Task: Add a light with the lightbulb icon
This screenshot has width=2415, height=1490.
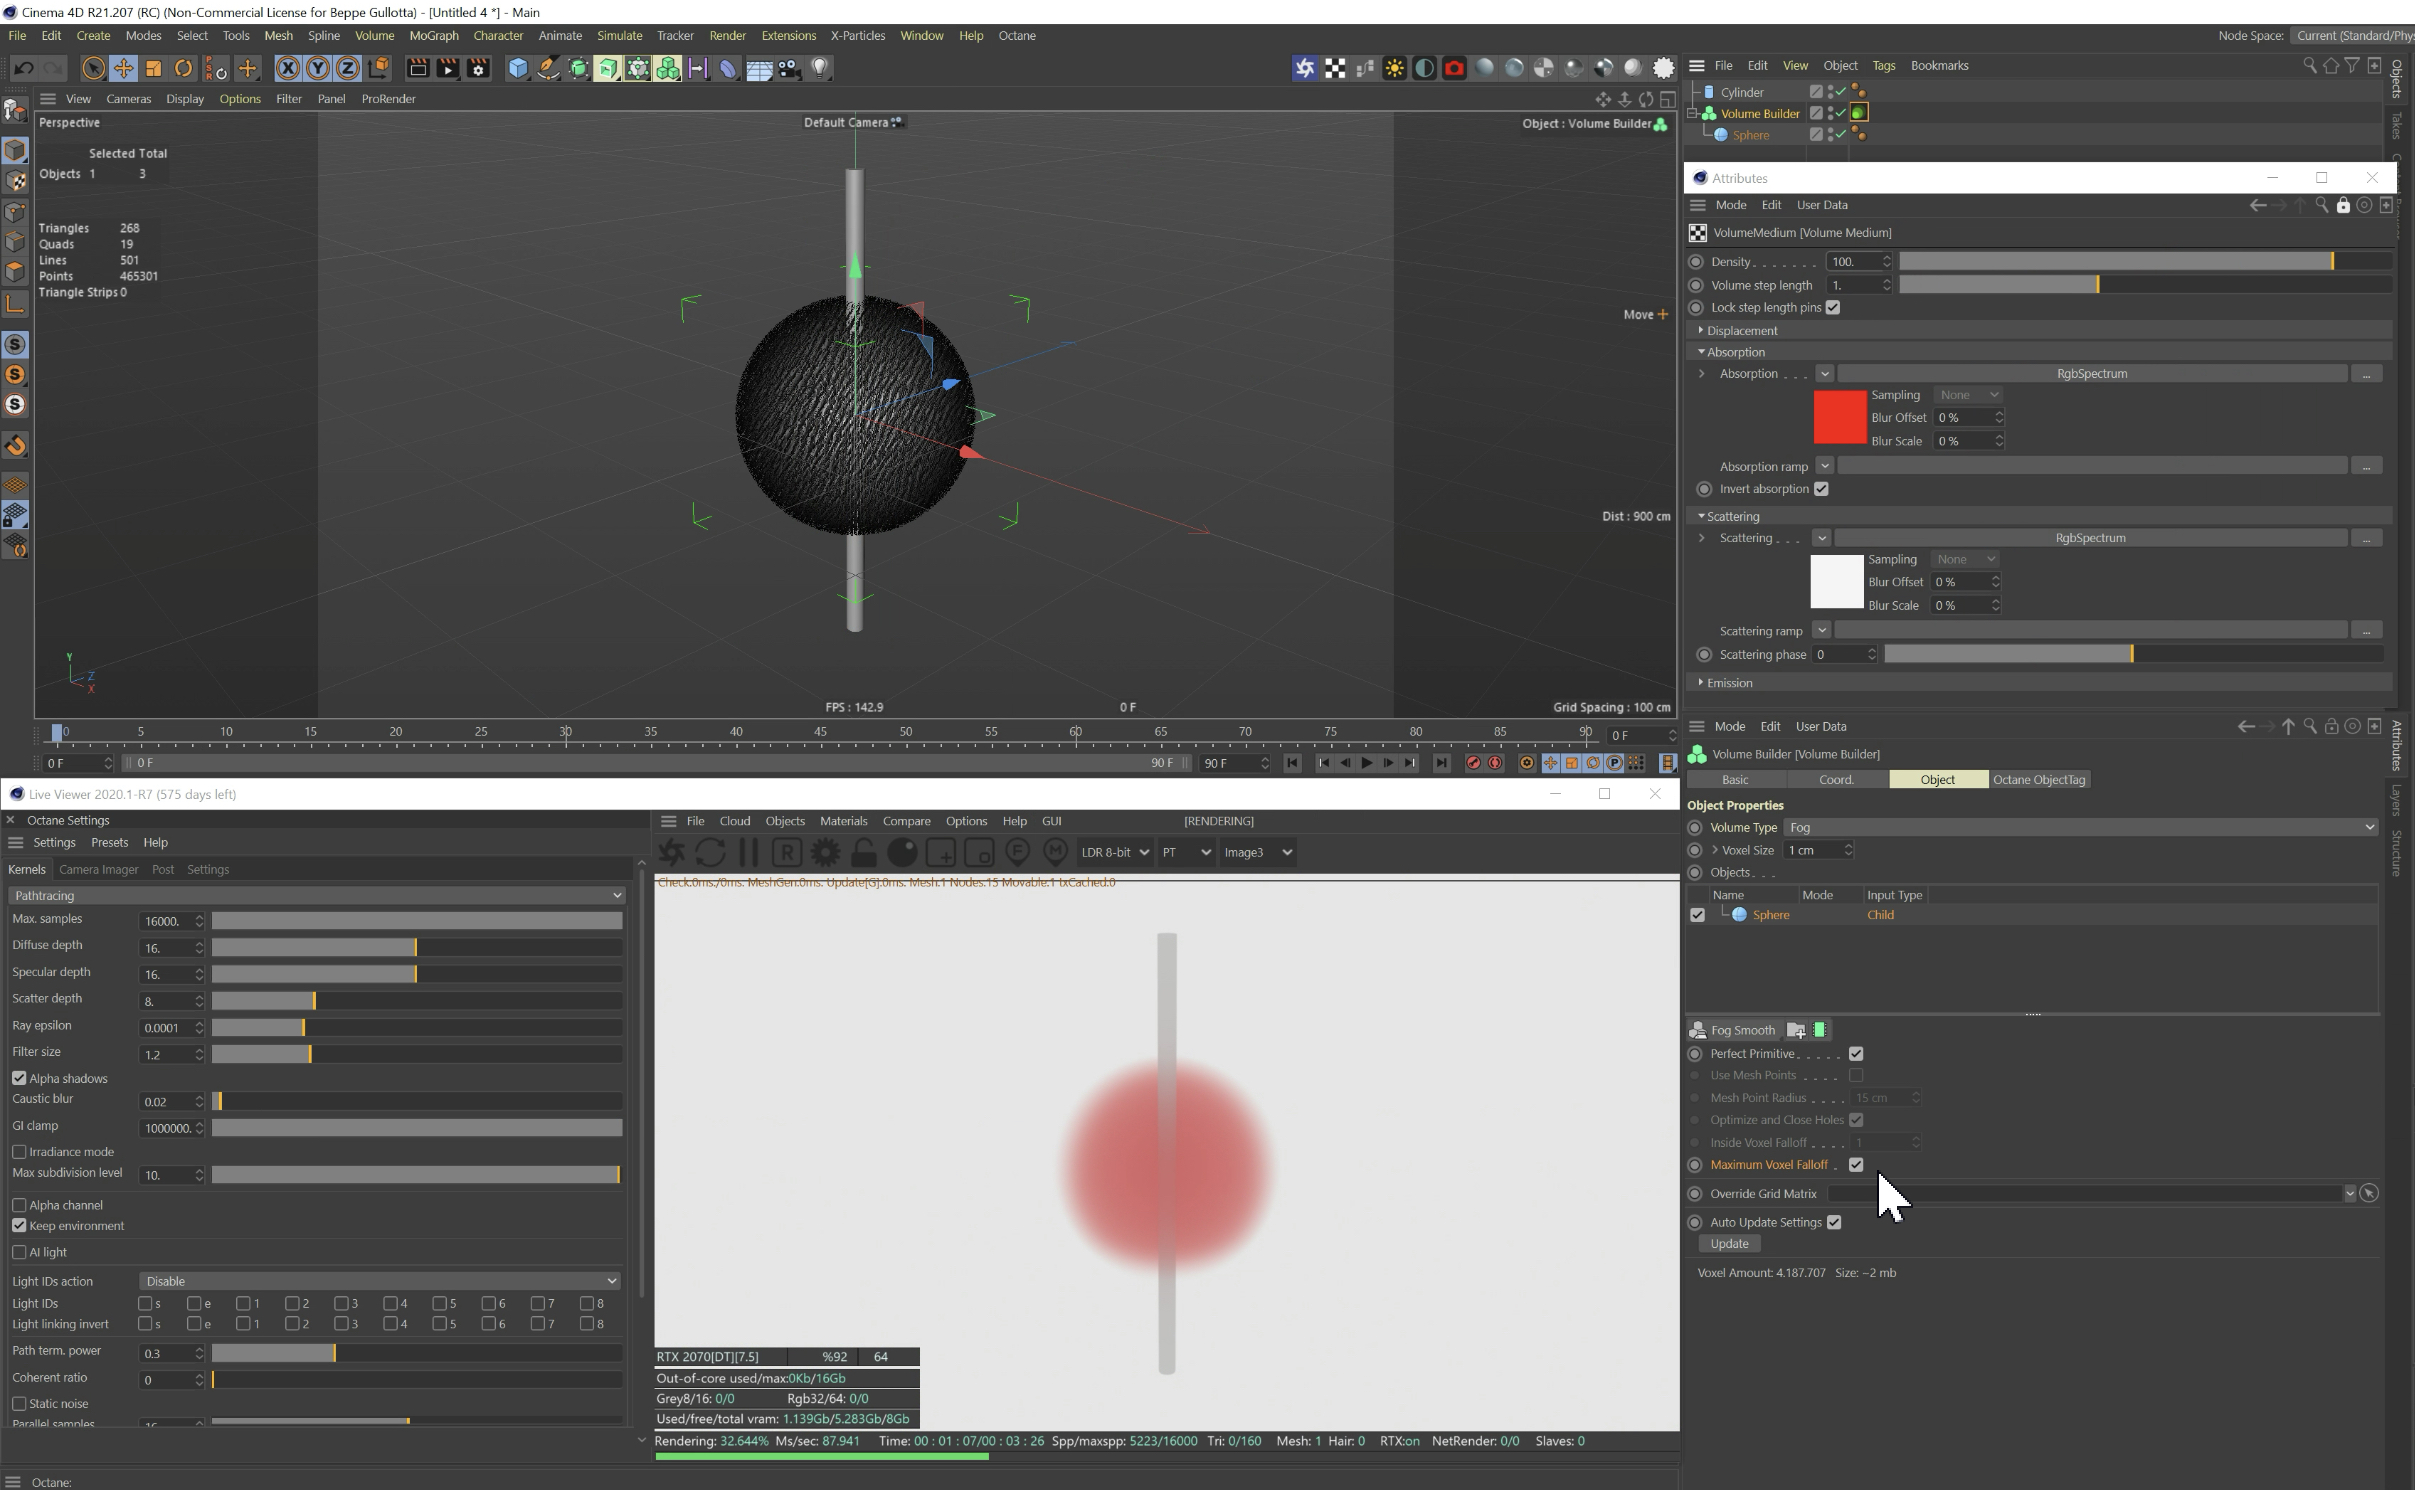Action: pos(819,68)
